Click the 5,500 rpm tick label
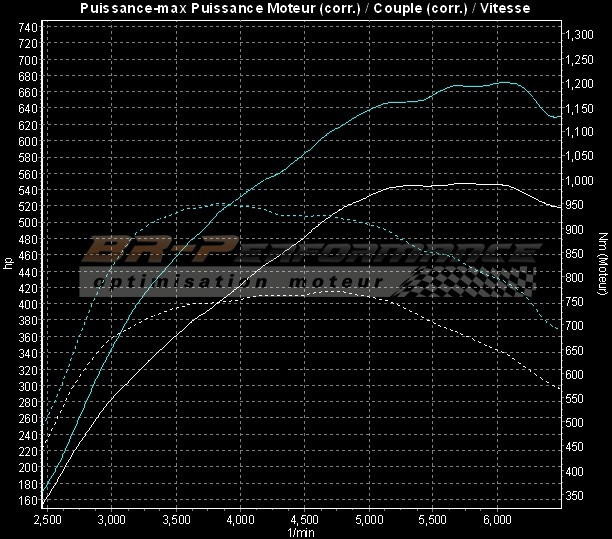The width and height of the screenshot is (612, 539). (433, 520)
